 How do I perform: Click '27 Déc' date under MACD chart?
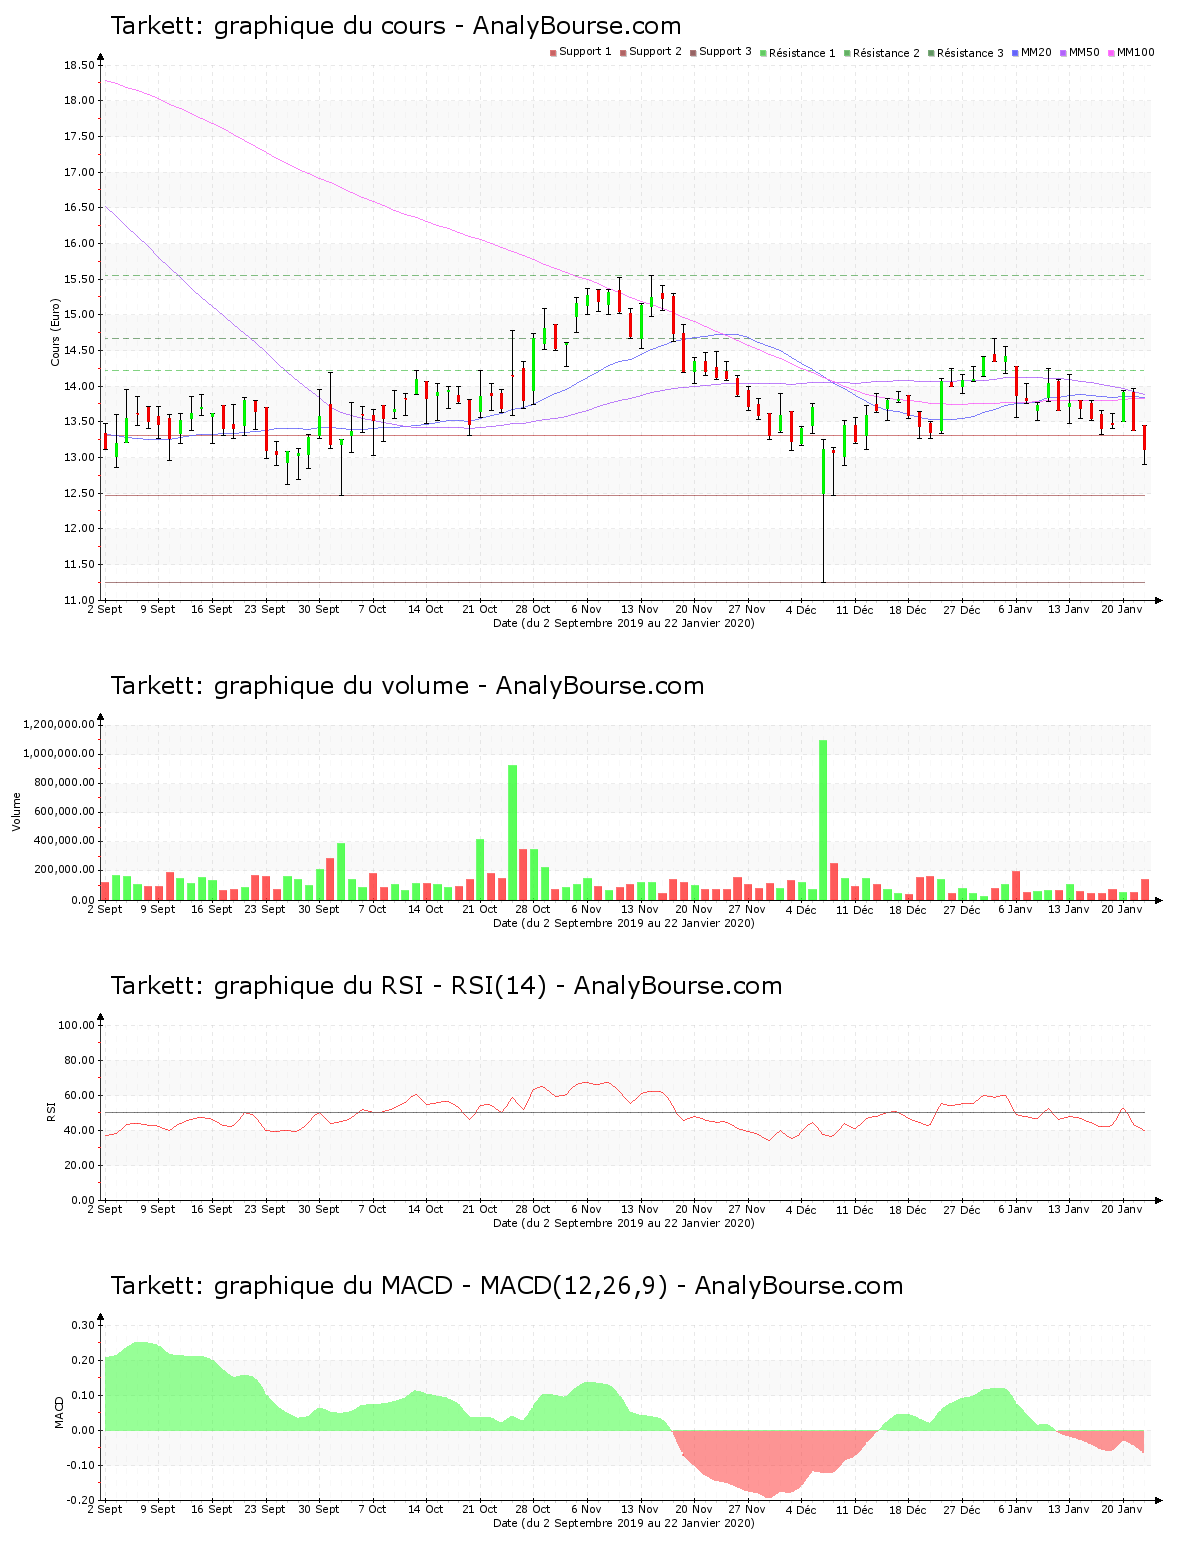point(961,1509)
